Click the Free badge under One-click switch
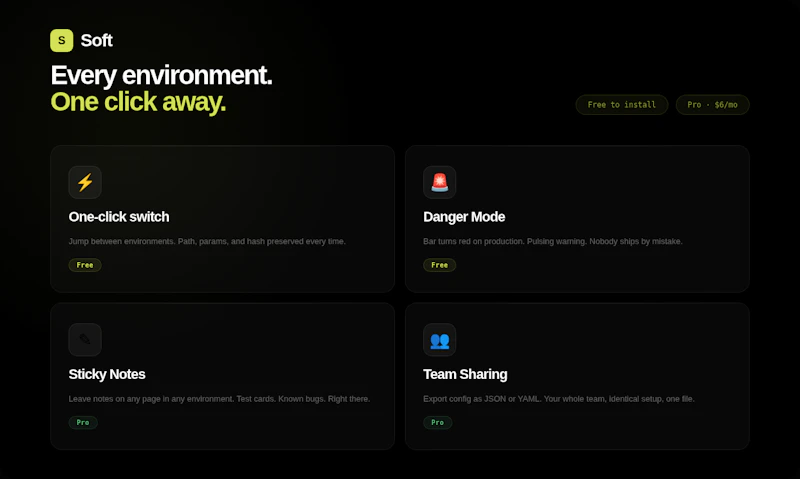 (x=85, y=265)
